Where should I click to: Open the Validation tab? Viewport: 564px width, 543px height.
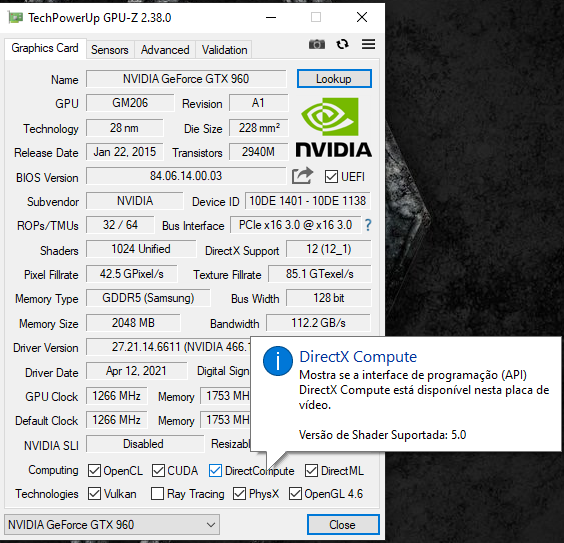pos(224,50)
